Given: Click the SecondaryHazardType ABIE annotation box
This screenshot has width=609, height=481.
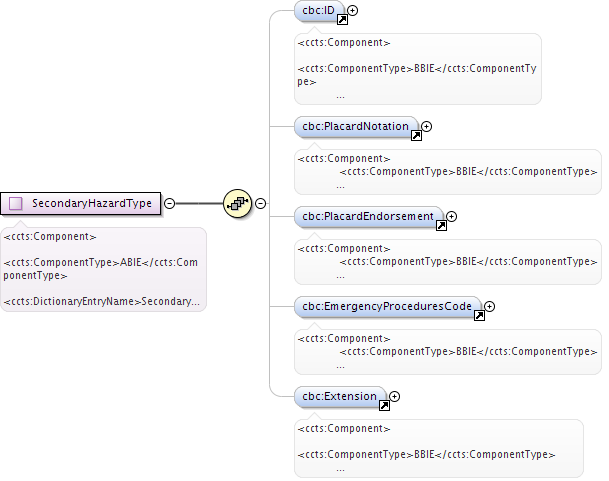Looking at the screenshot, I should [x=103, y=269].
